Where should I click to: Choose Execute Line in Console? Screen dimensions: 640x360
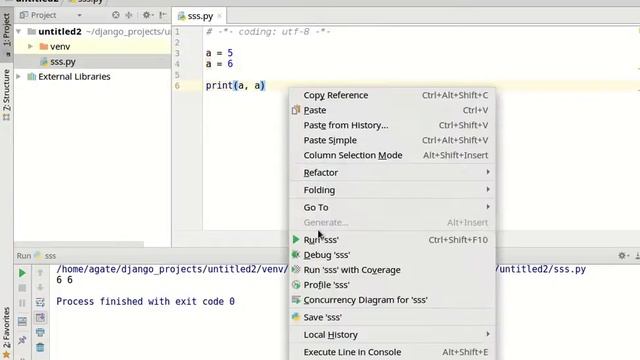[x=392, y=352]
